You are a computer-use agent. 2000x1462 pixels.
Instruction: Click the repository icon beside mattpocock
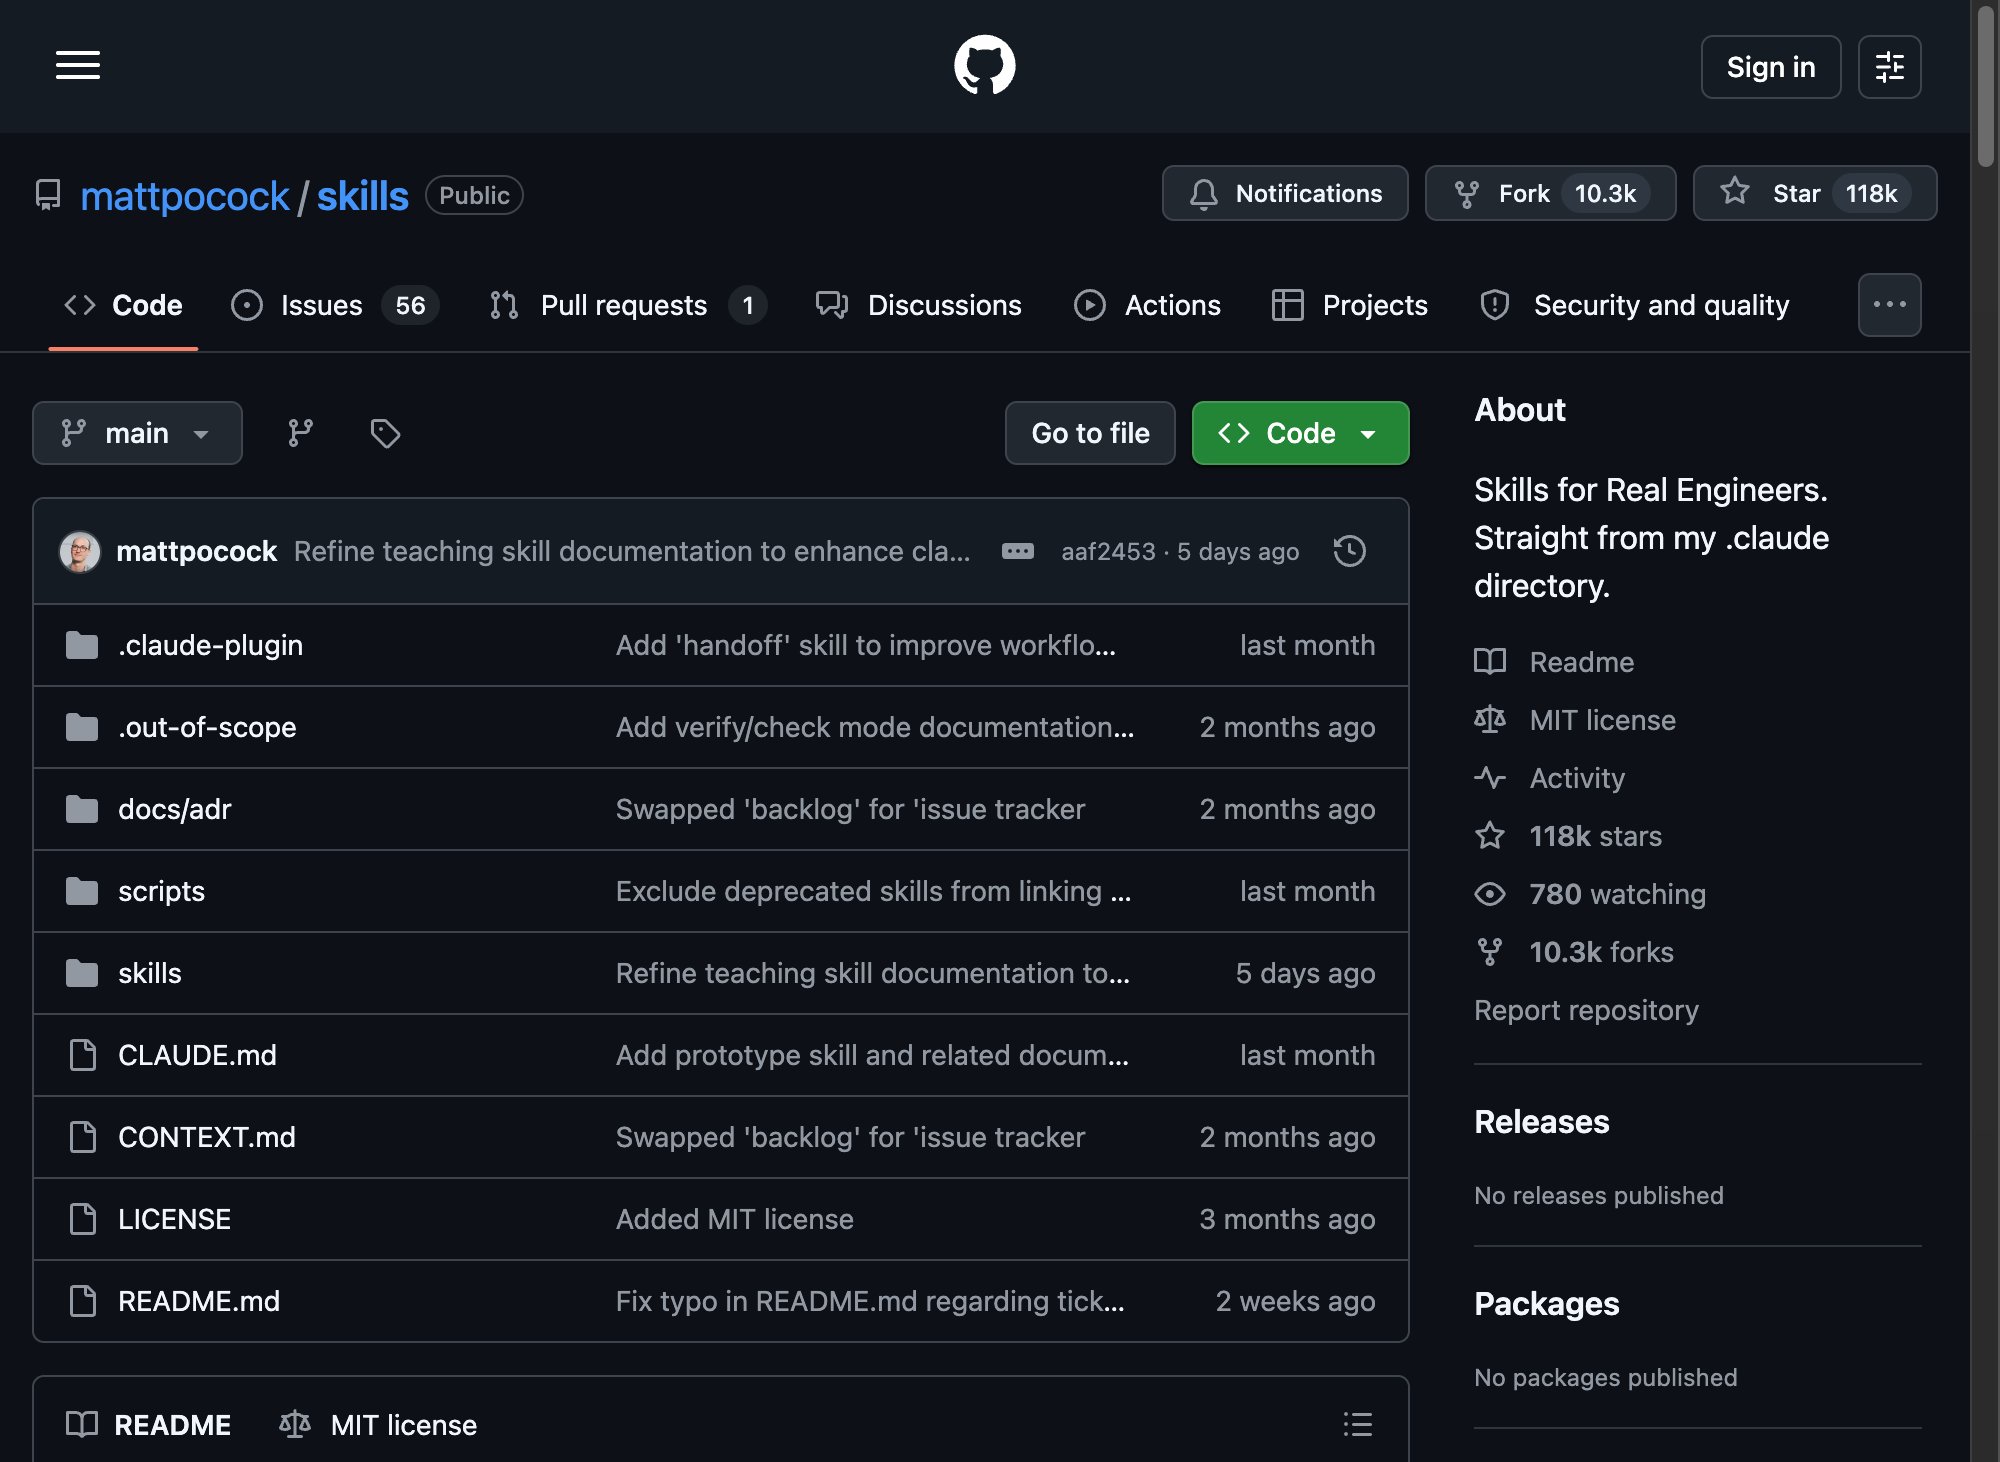(48, 195)
